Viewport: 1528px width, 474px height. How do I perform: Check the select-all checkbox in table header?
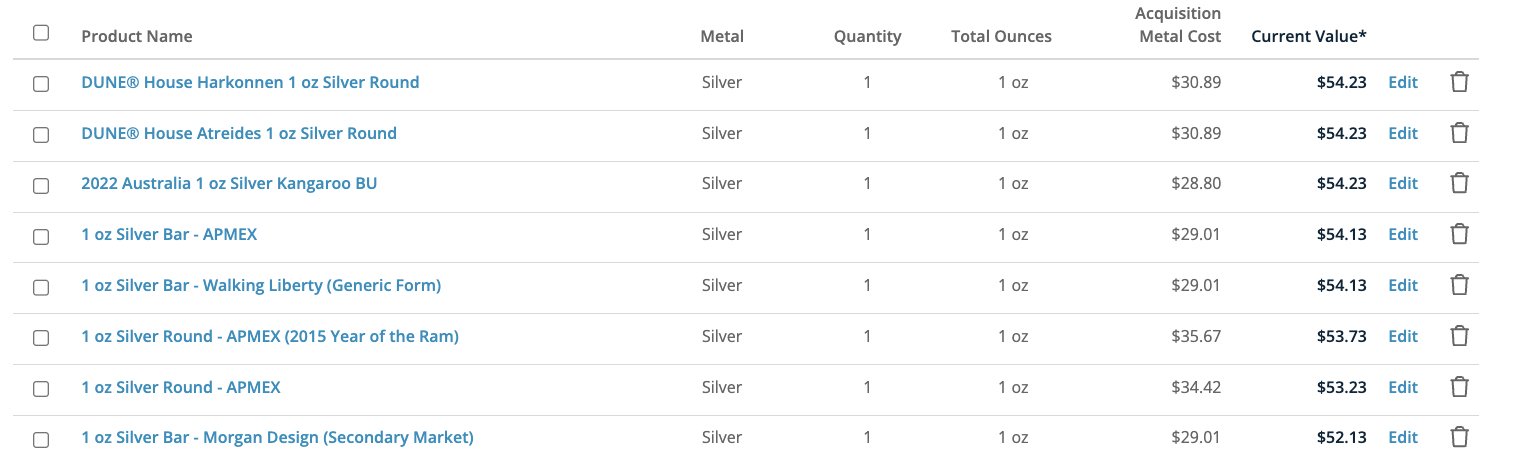[41, 33]
